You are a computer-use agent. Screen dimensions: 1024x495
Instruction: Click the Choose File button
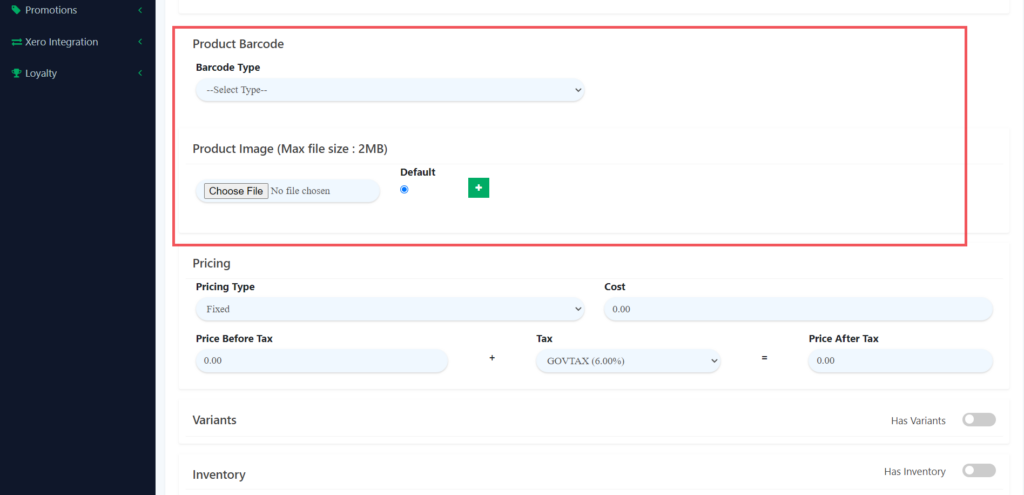pos(236,191)
